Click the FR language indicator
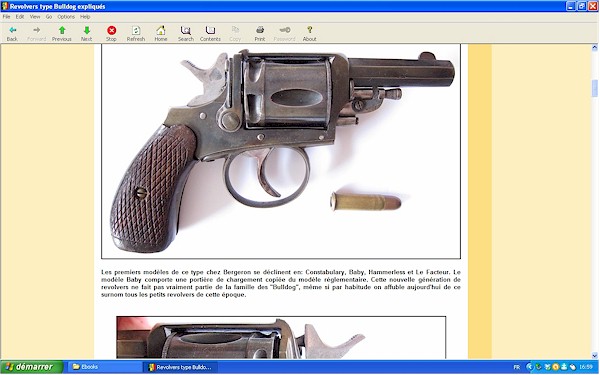The image size is (600, 375). pos(517,367)
